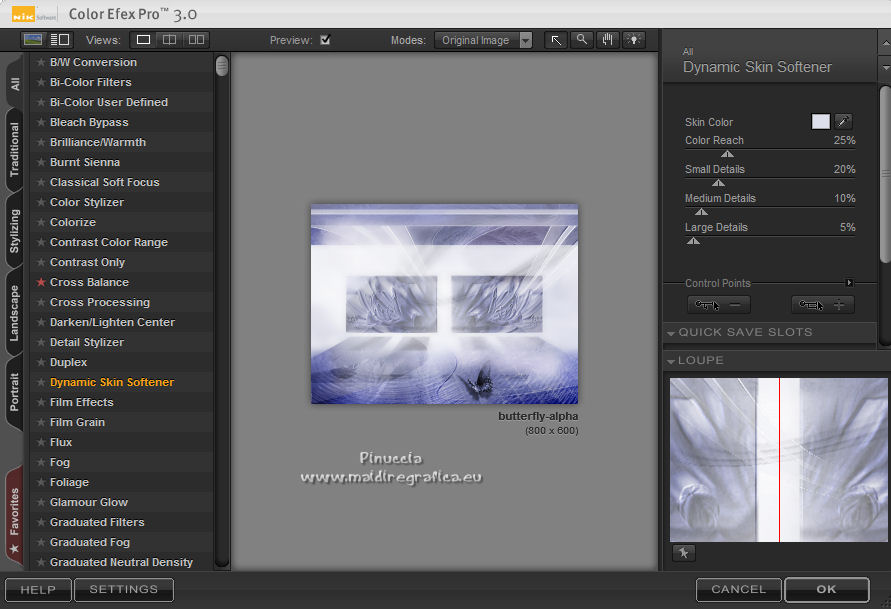Select the Cross Processing filter

pos(100,302)
